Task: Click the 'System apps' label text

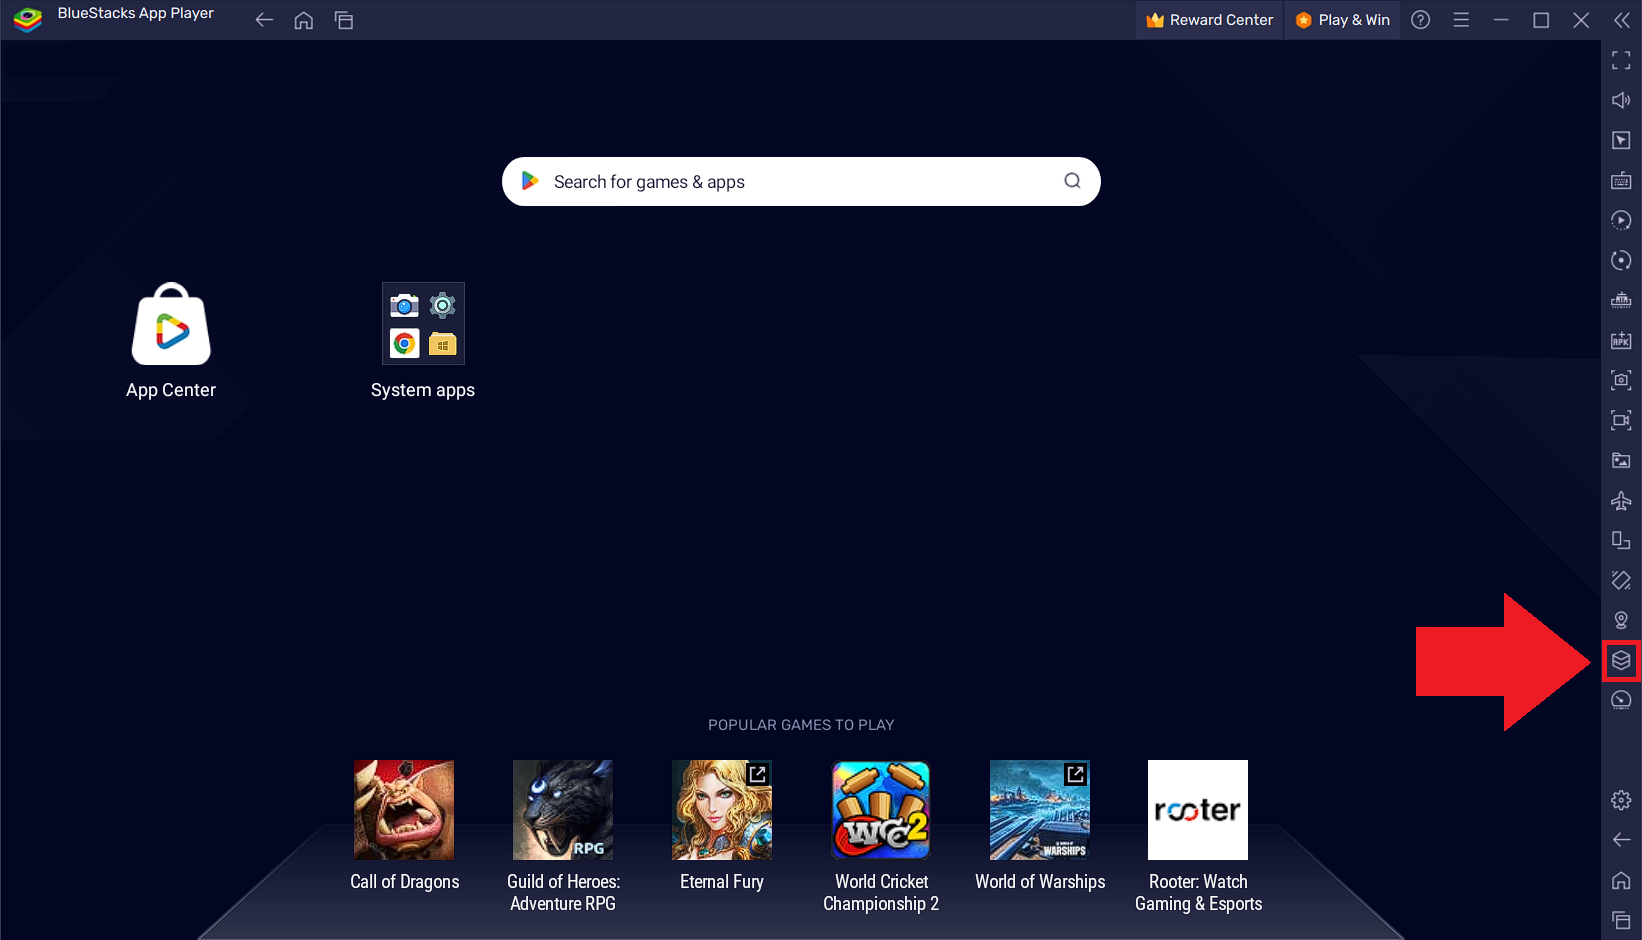Action: (423, 390)
